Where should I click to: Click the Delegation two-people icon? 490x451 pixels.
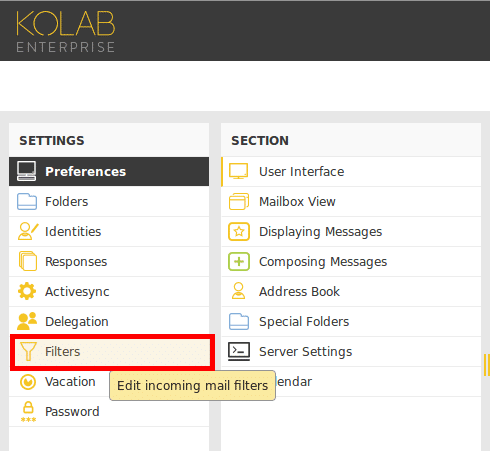(27, 321)
